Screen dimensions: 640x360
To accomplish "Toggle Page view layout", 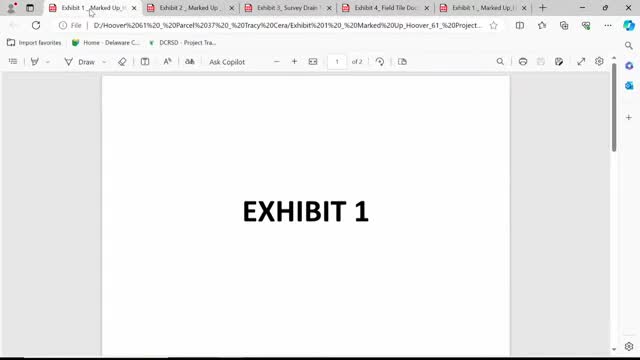I will click(x=402, y=62).
